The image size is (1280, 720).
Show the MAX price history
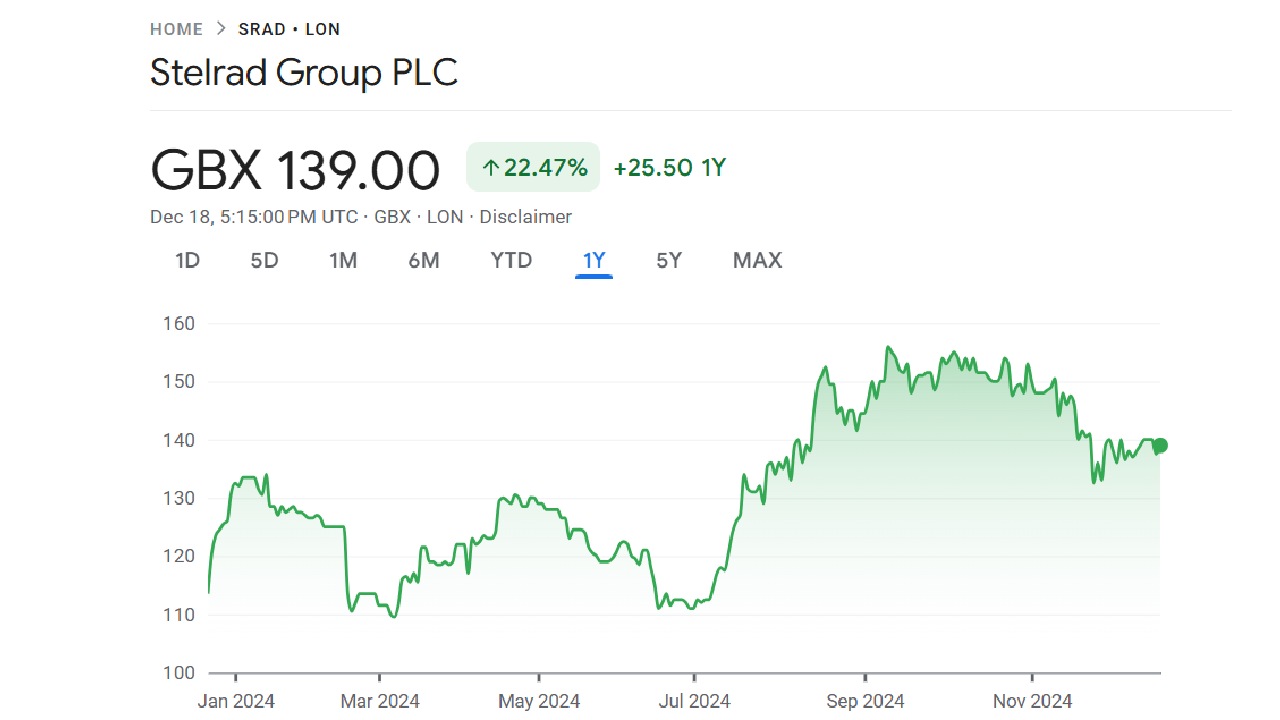pyautogui.click(x=757, y=261)
